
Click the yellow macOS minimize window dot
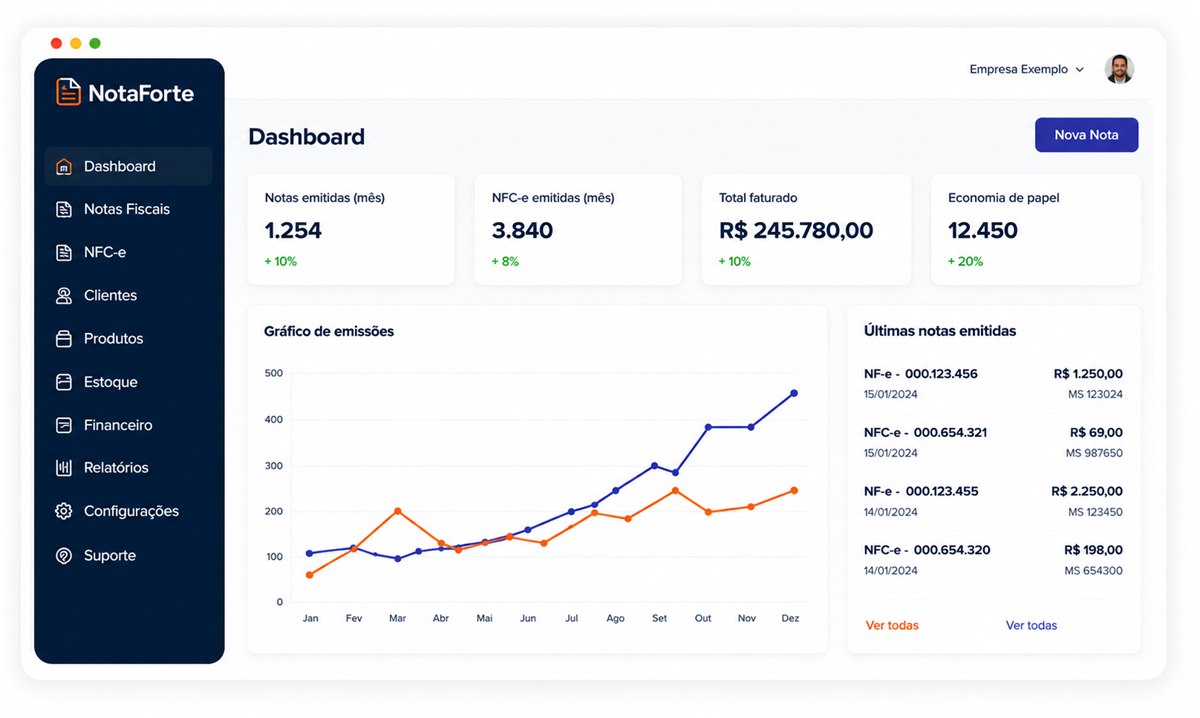tap(75, 43)
